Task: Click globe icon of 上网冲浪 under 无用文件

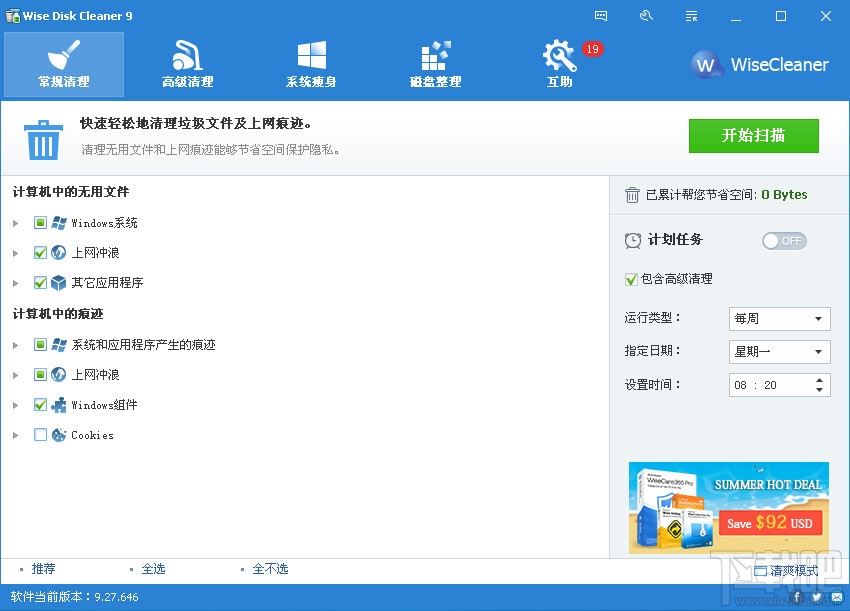Action: (59, 253)
